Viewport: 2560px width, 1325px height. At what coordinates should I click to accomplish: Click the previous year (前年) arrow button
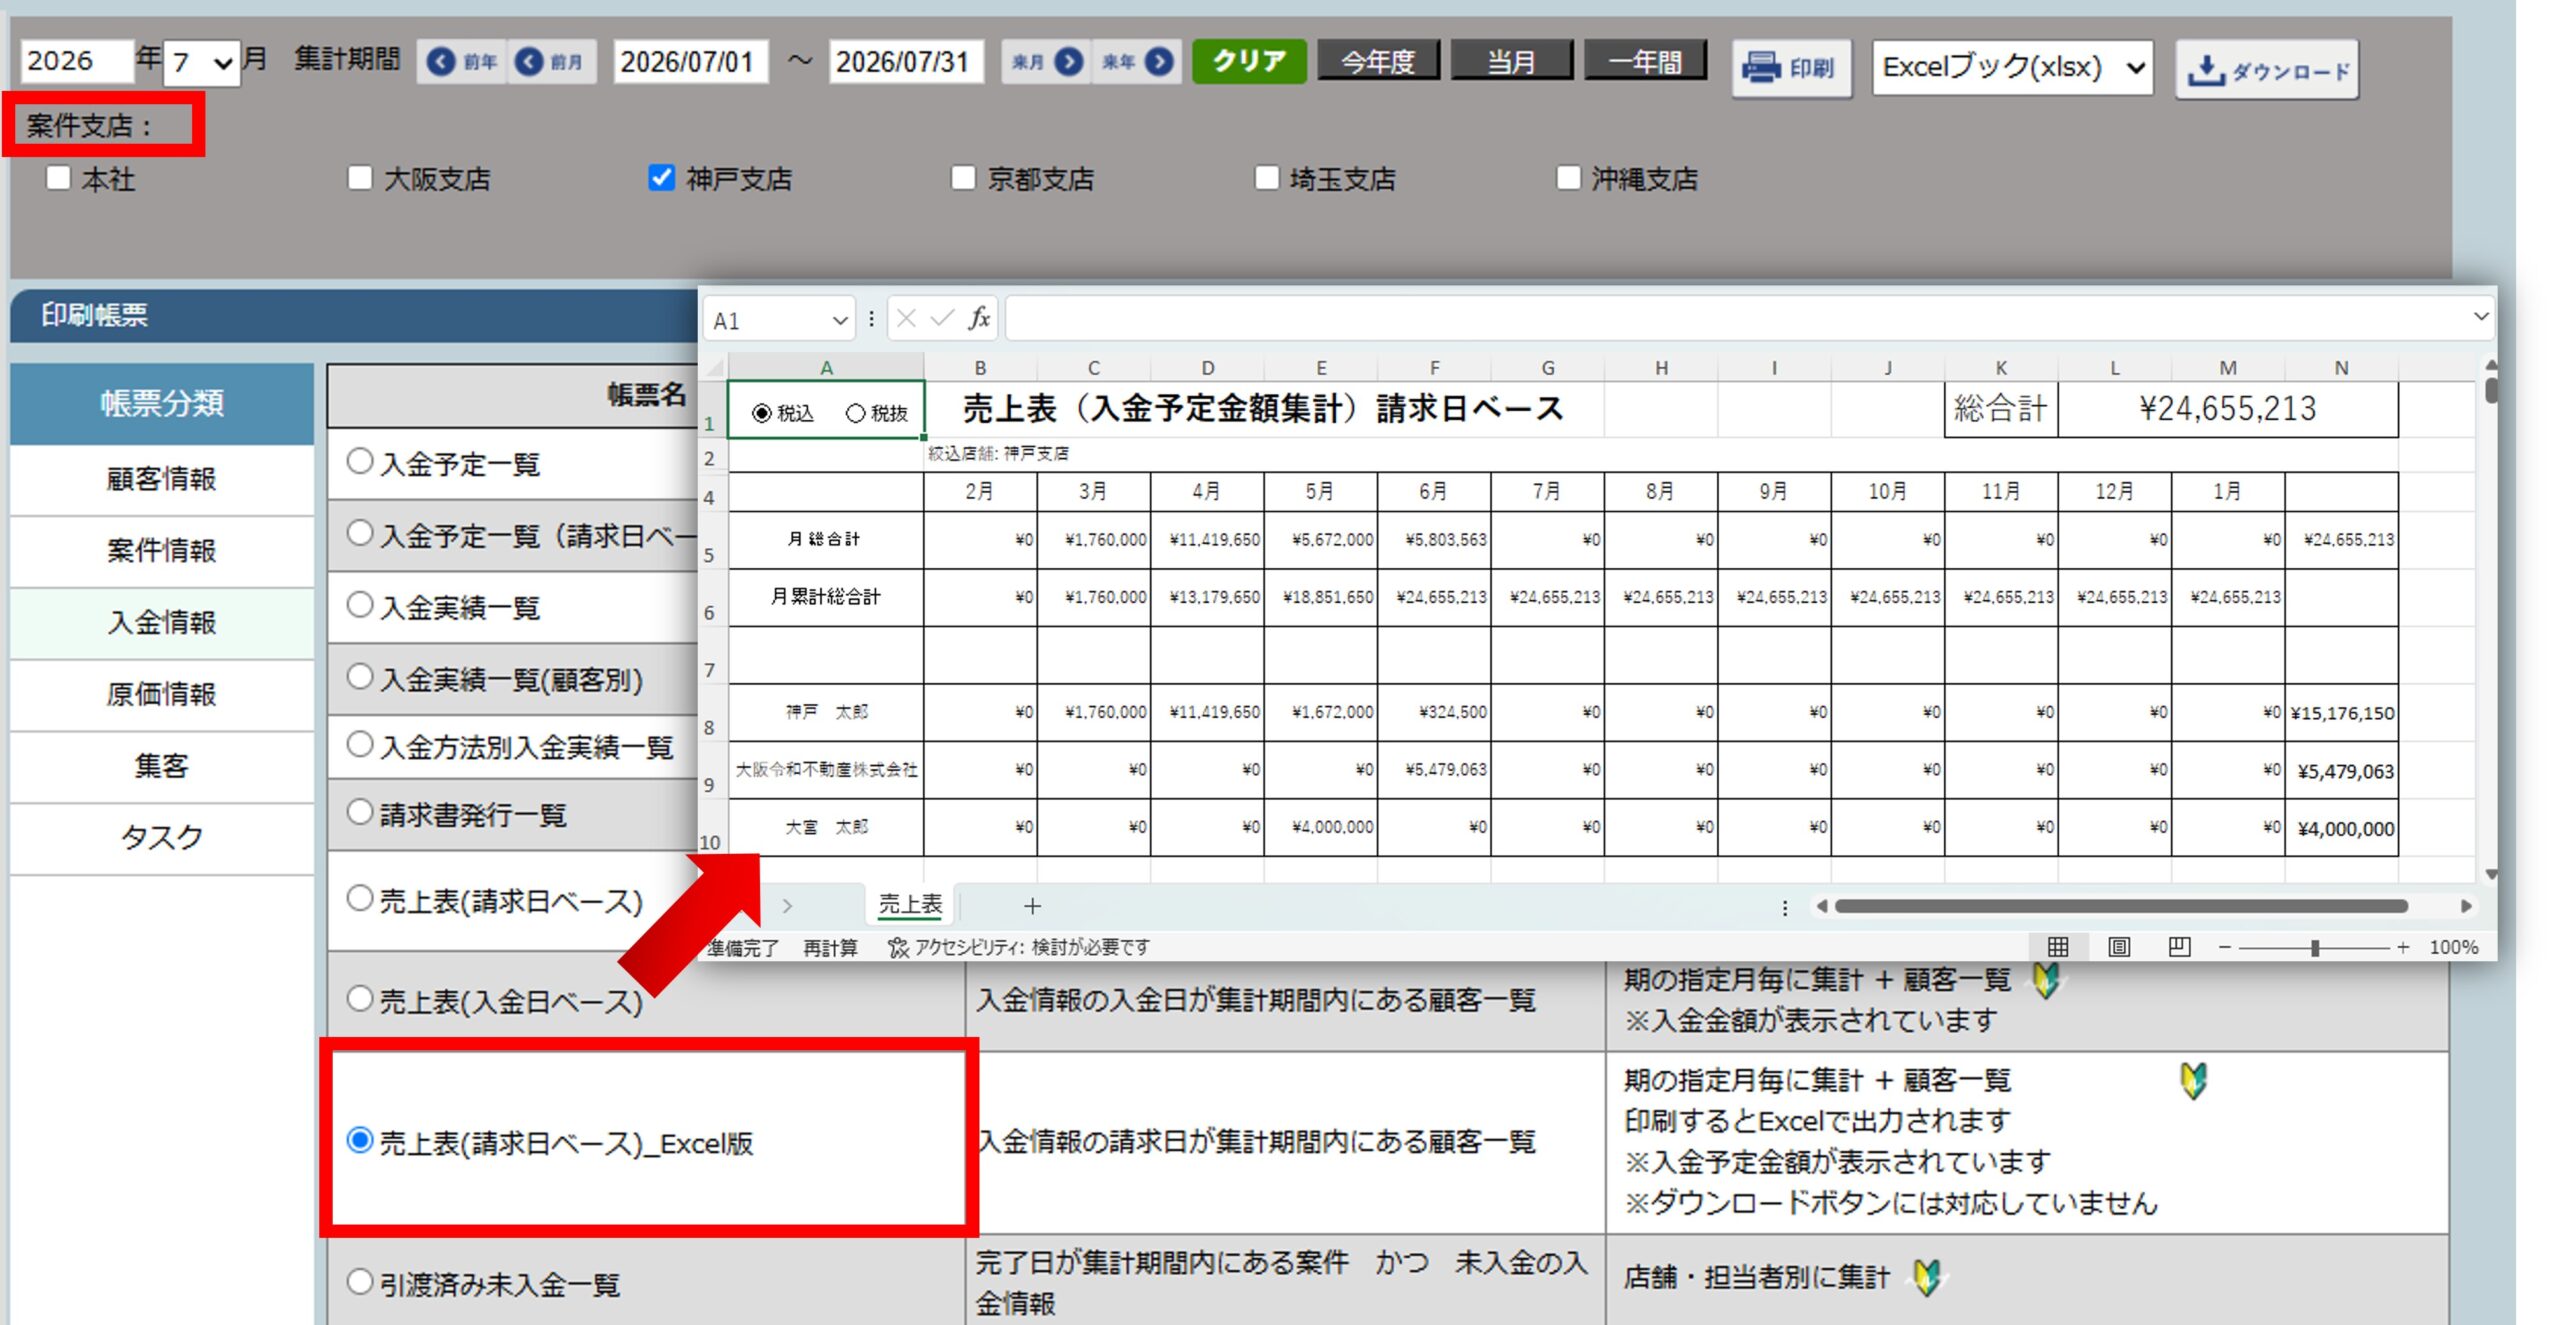[x=462, y=62]
